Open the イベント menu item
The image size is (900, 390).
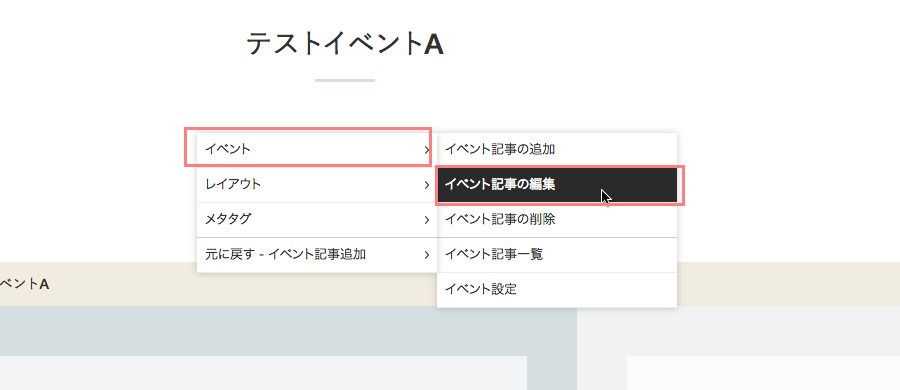(317, 149)
